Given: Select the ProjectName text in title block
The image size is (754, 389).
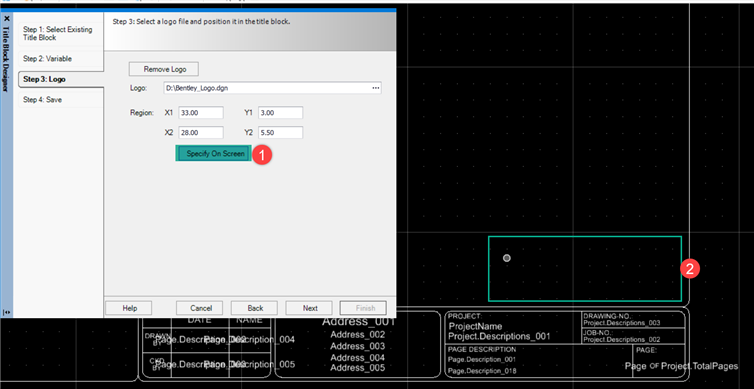Looking at the screenshot, I should pyautogui.click(x=475, y=326).
